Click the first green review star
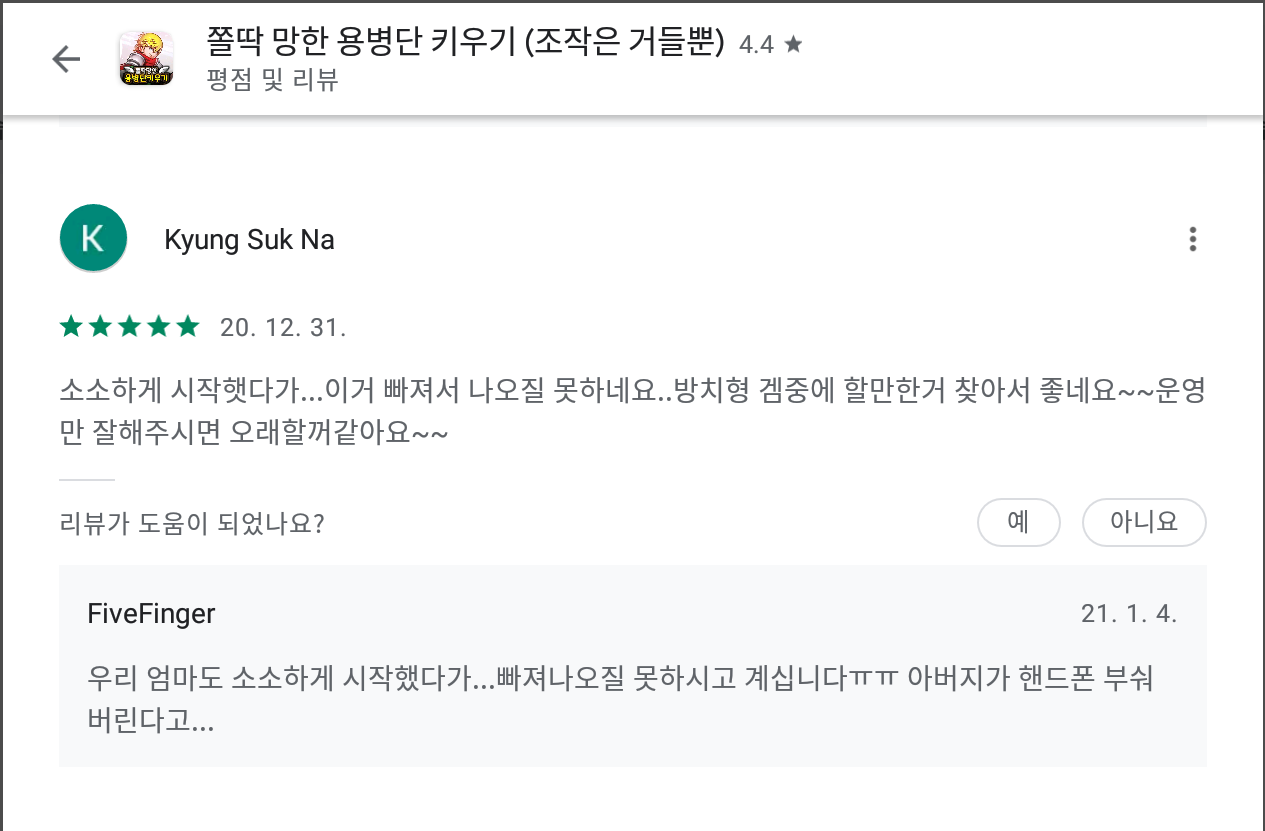Screen dimensions: 1265x831 (71, 327)
